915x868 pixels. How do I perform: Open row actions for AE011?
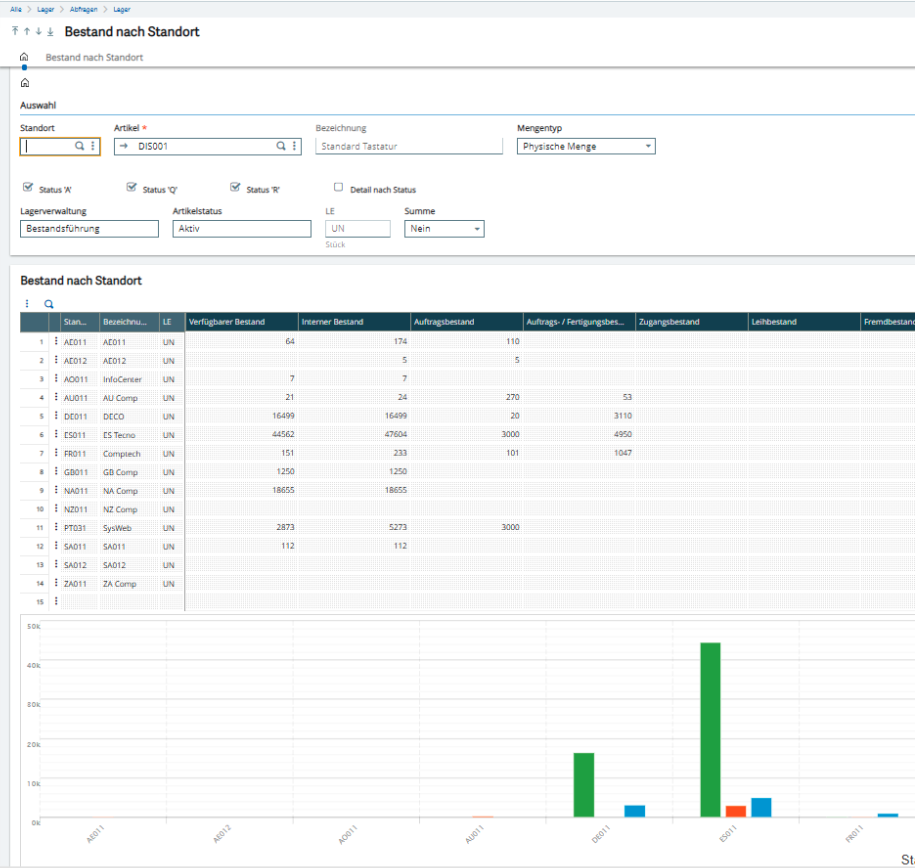56,341
